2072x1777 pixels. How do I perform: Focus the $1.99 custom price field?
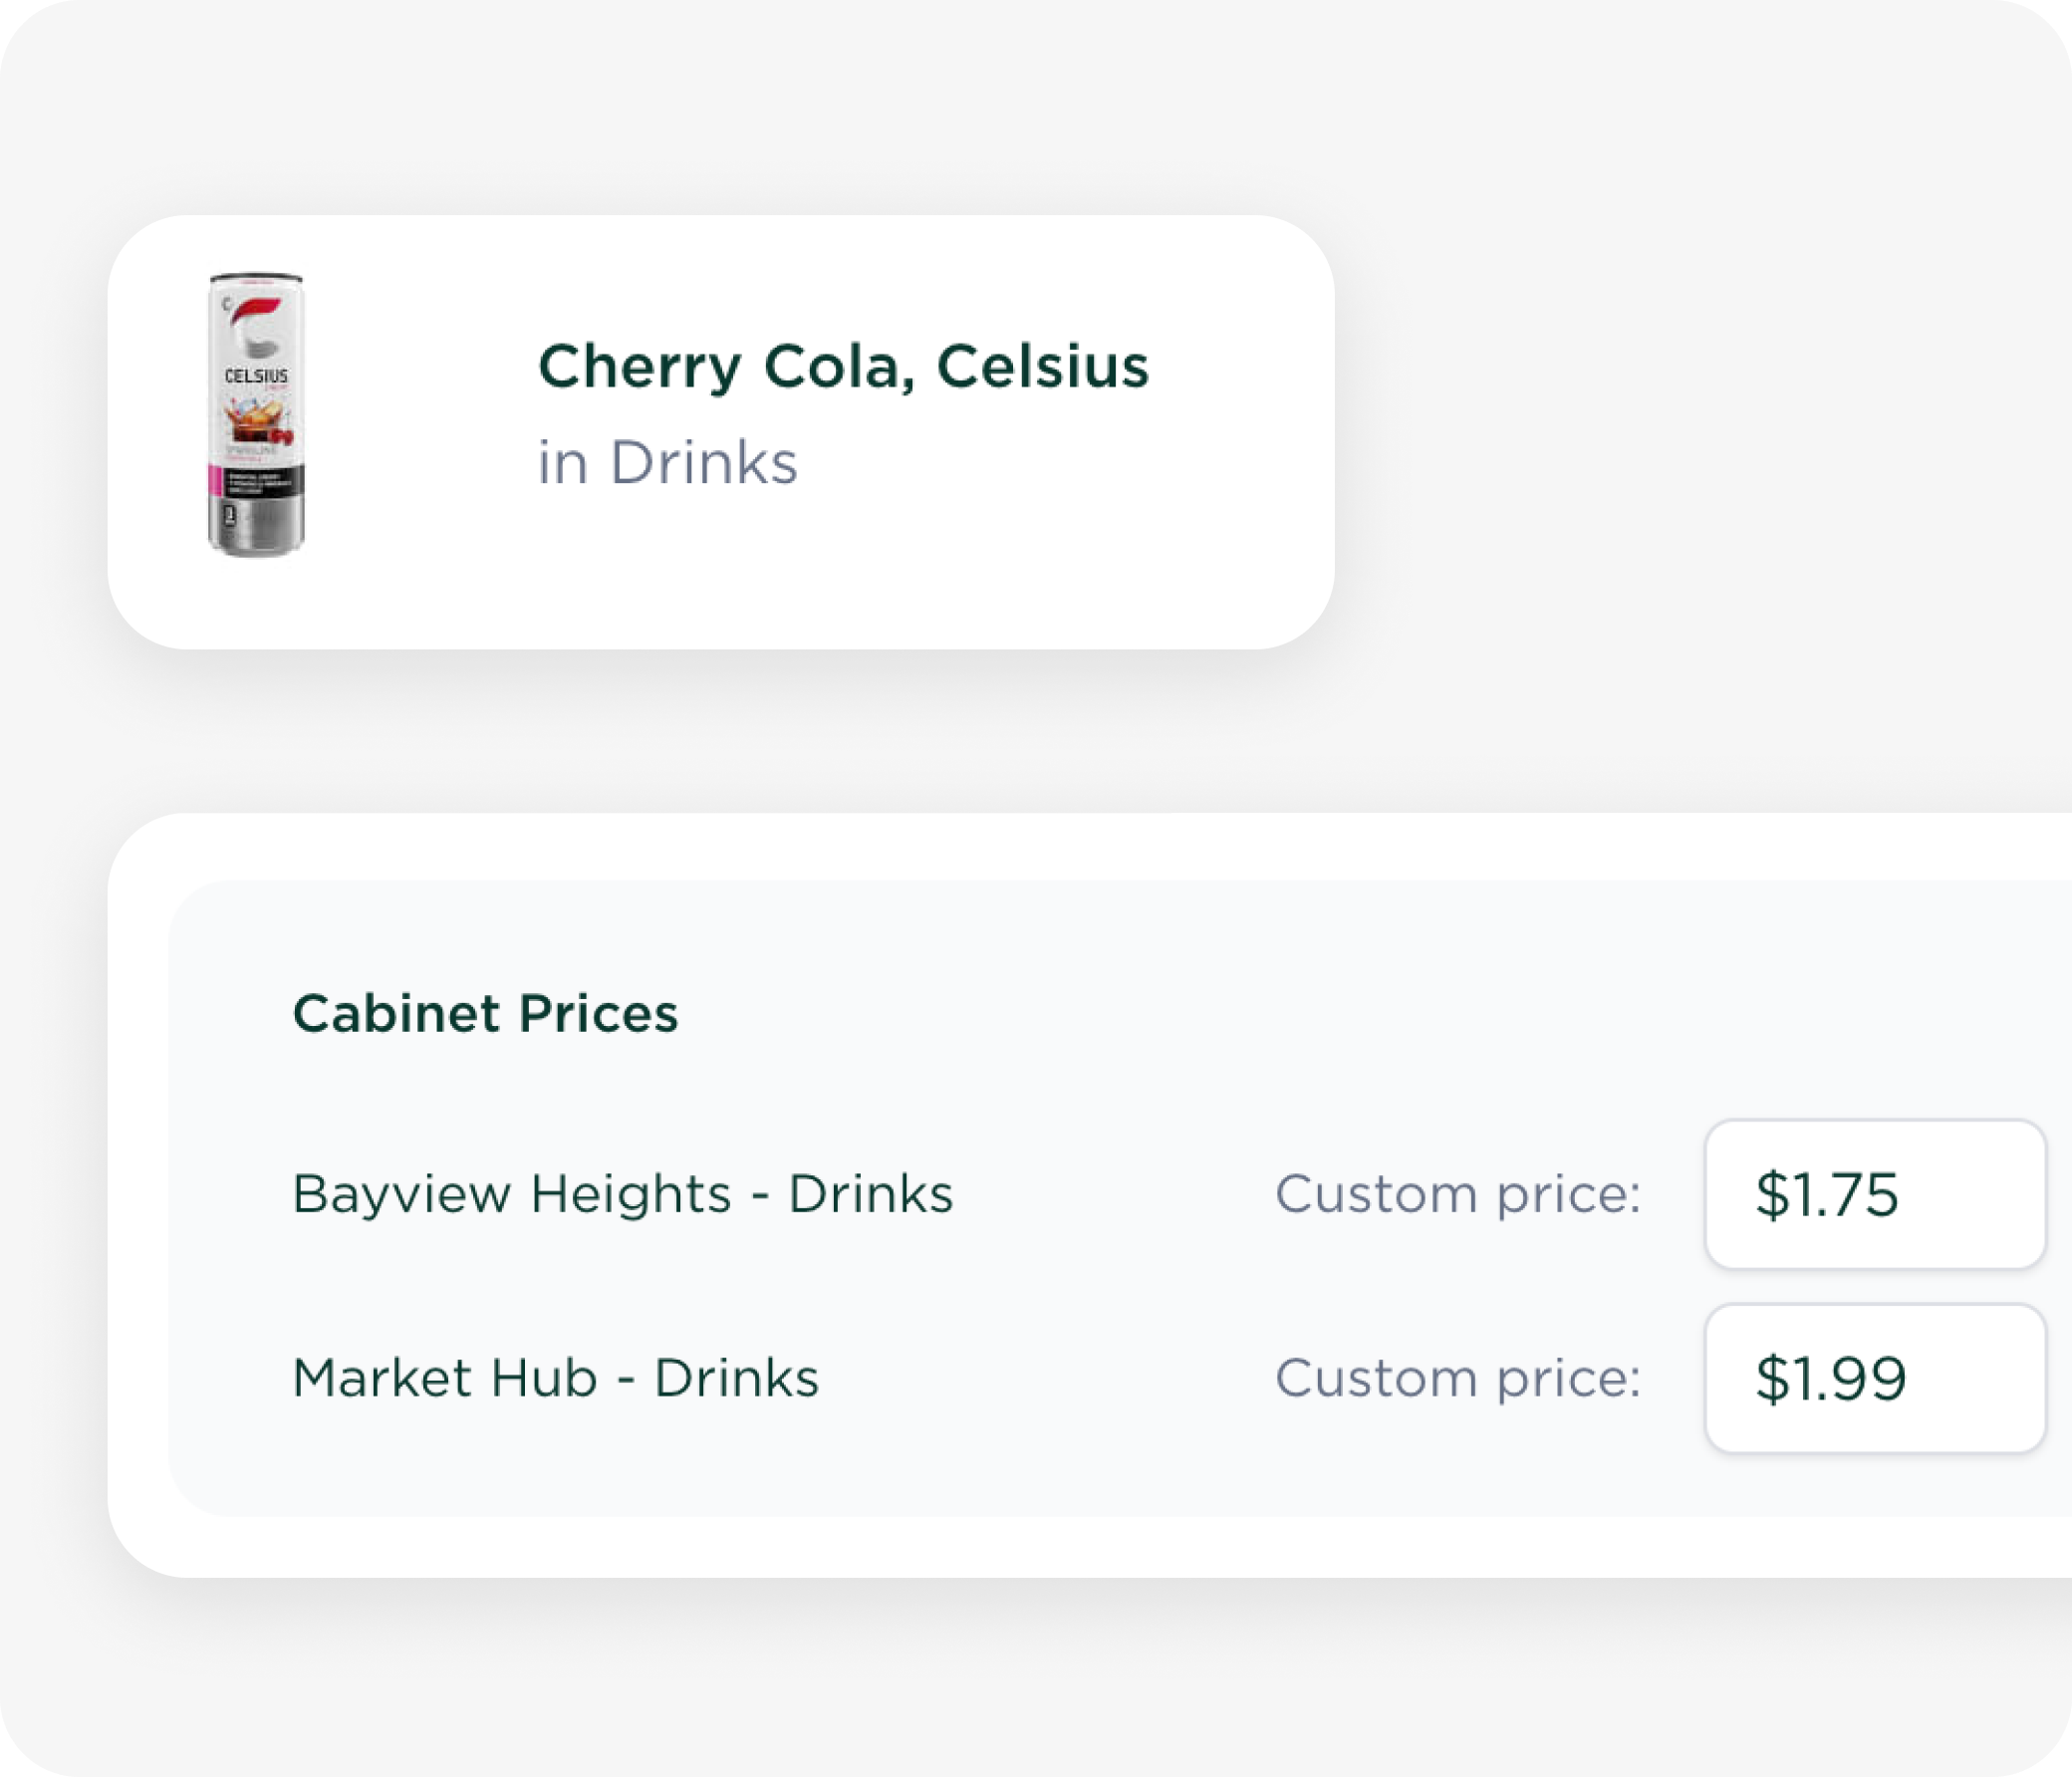pos(1875,1378)
